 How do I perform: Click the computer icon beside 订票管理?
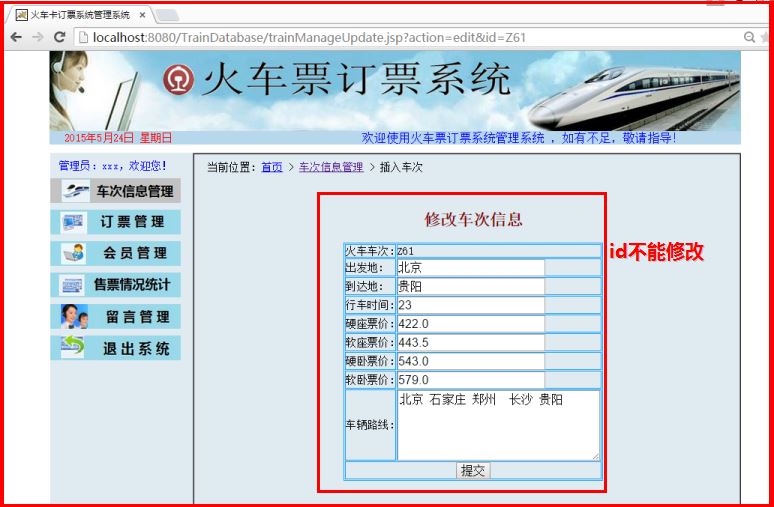[x=74, y=222]
